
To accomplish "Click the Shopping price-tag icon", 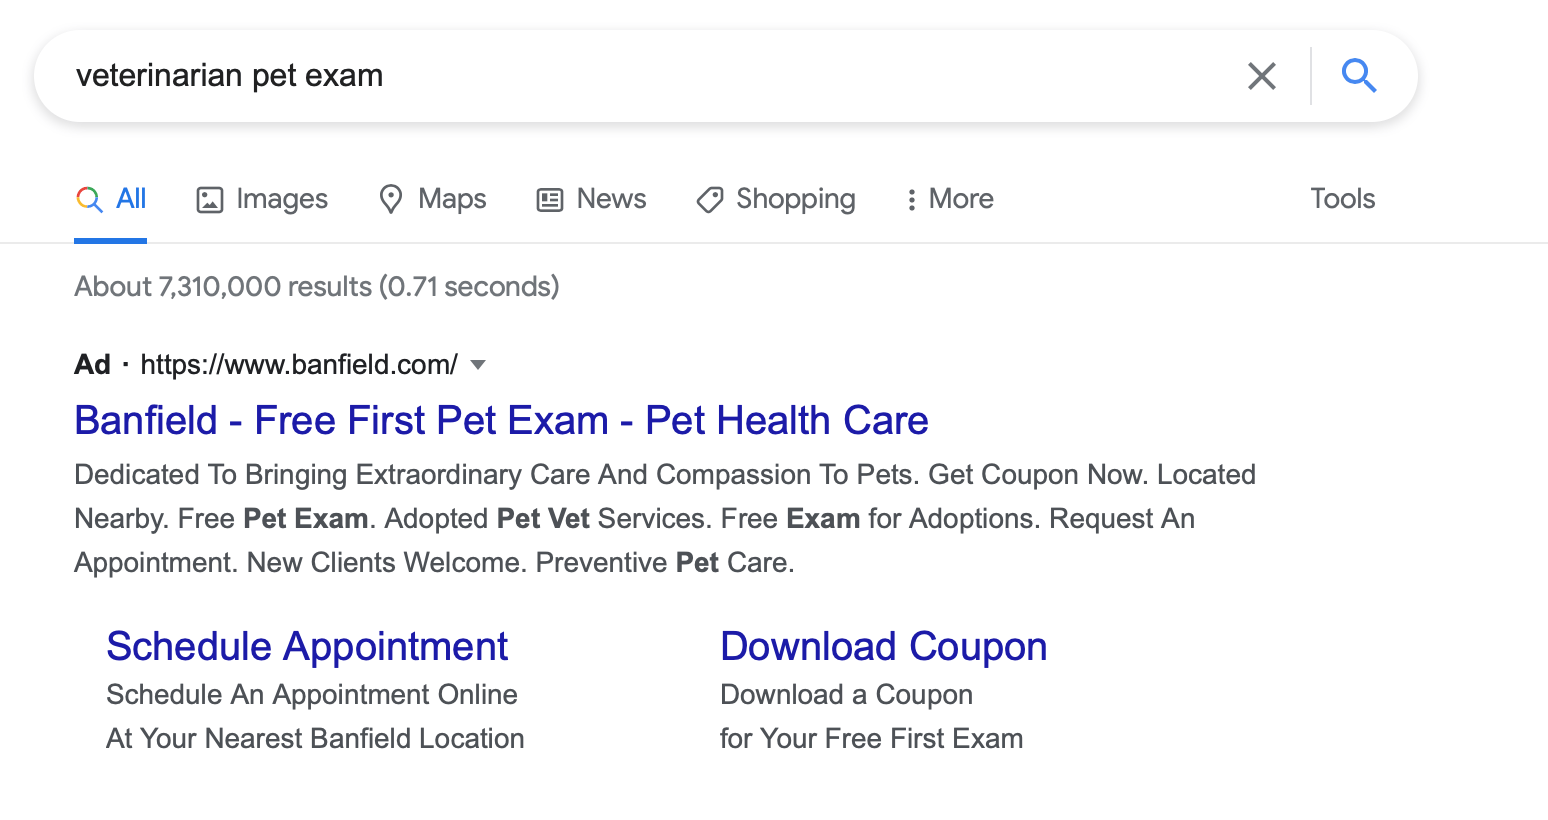I will click(x=709, y=199).
